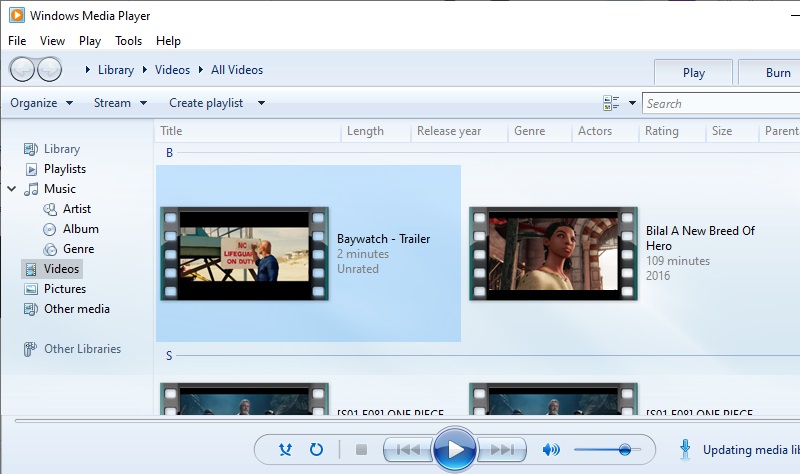The image size is (800, 474).
Task: Click the Create playlist button
Action: click(206, 103)
